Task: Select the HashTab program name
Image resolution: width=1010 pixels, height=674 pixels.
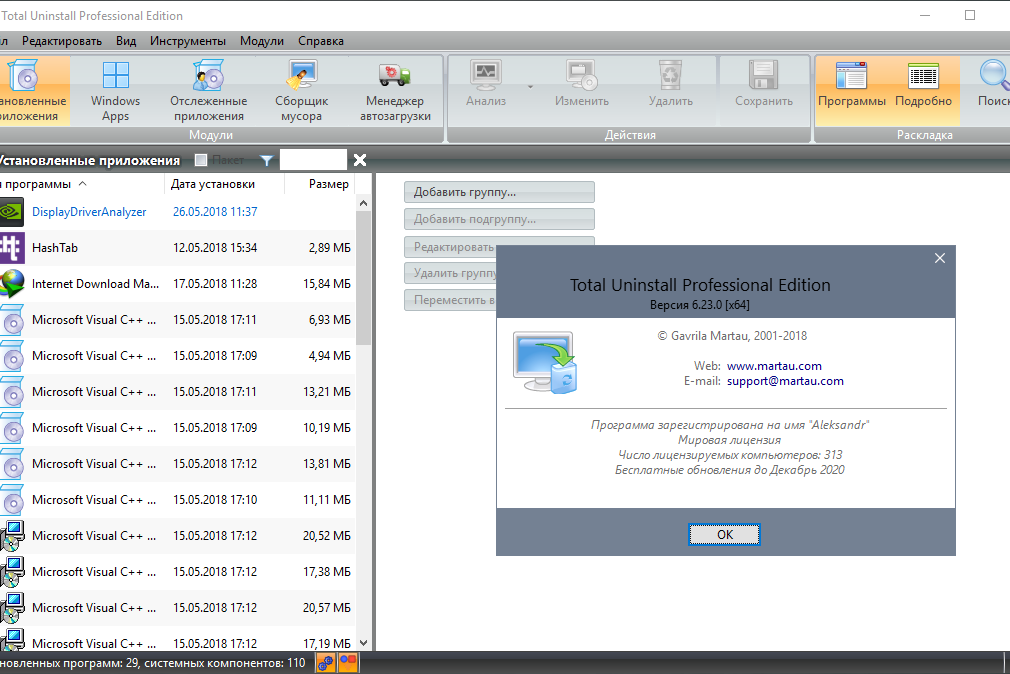Action: click(55, 248)
